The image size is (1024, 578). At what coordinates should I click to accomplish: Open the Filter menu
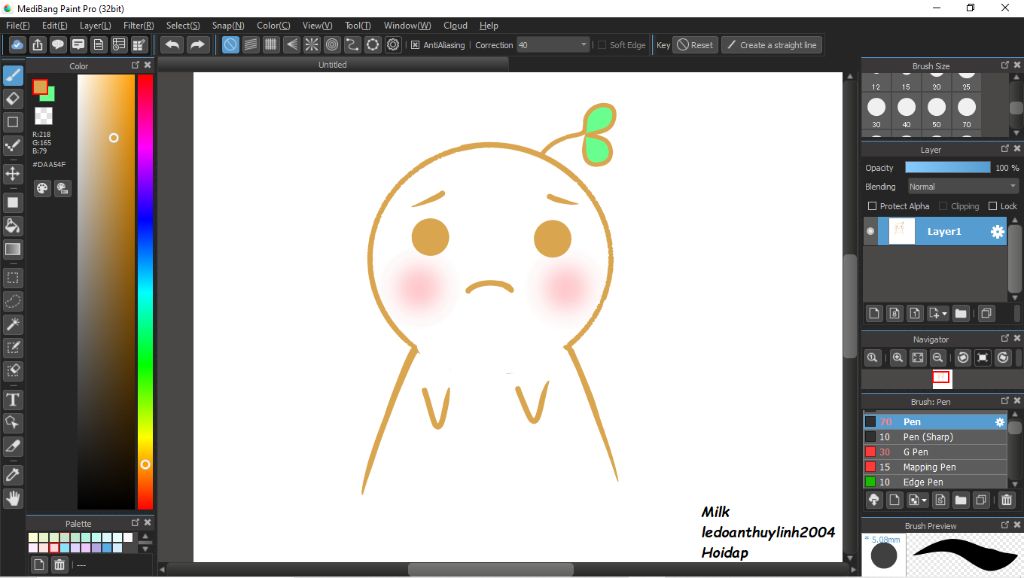point(138,25)
